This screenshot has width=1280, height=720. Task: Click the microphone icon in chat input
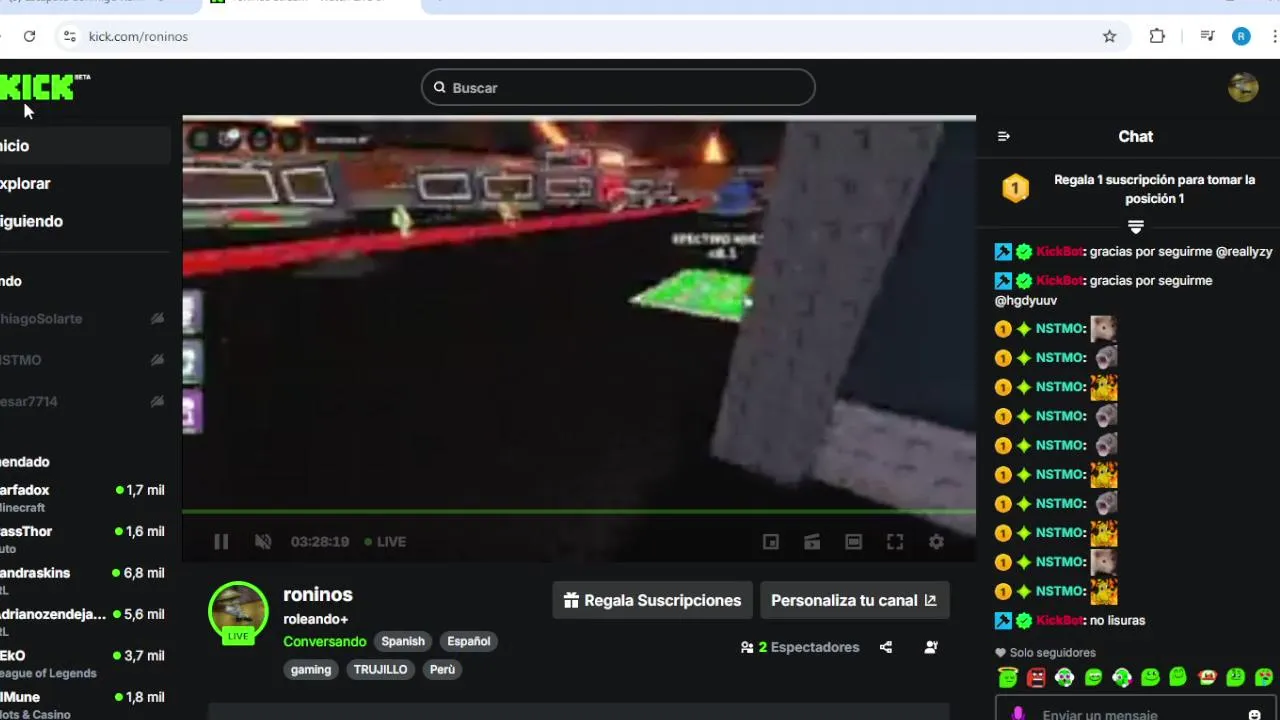pos(1018,714)
